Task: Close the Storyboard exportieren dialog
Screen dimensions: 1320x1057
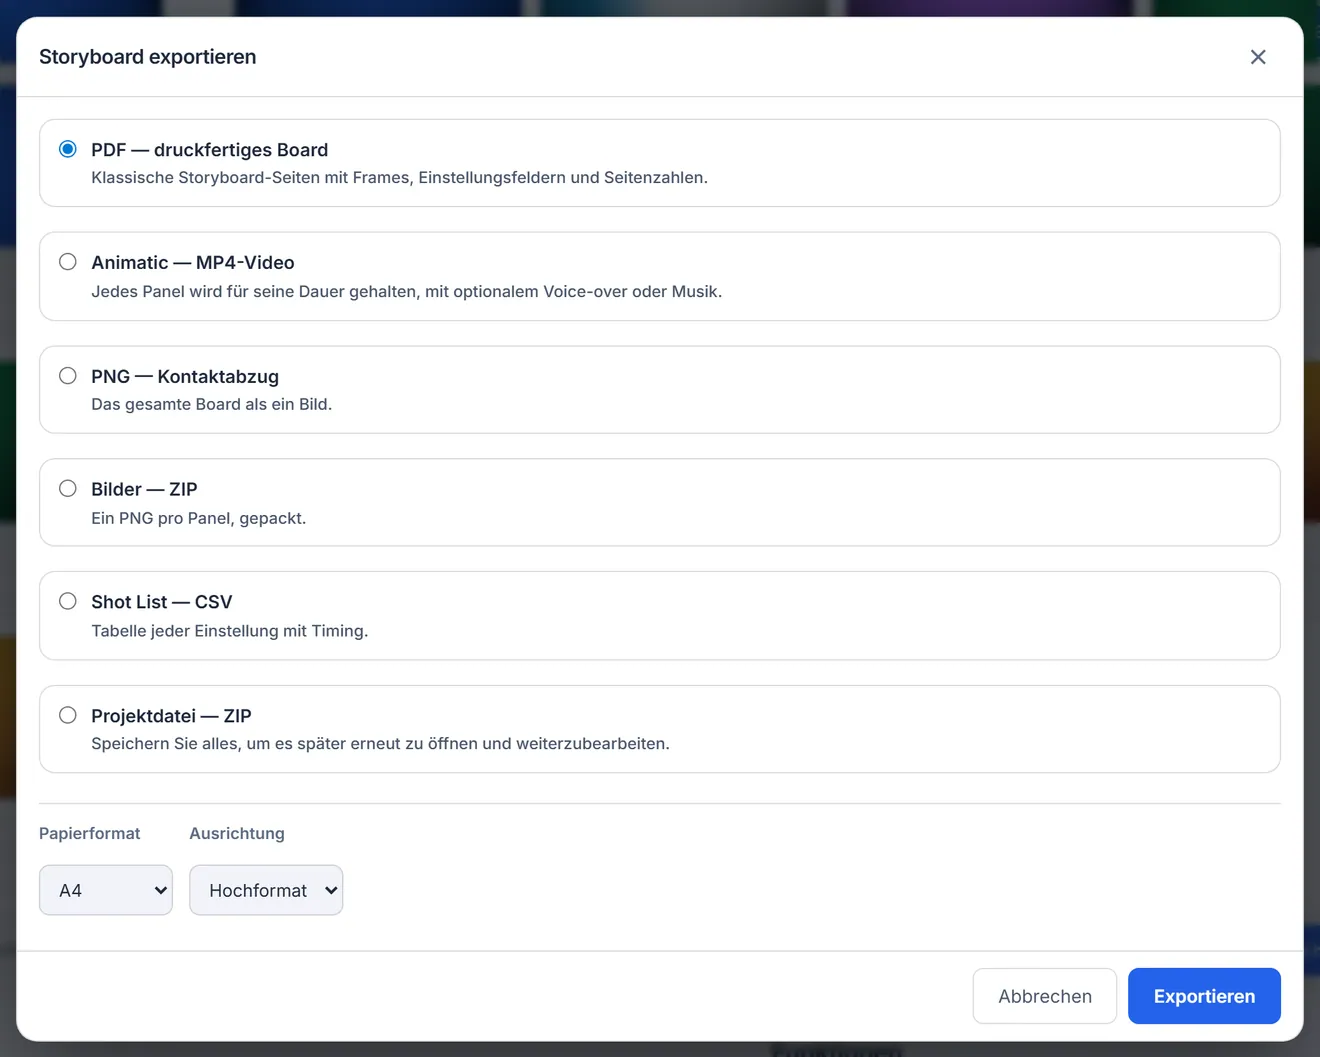Action: [1258, 57]
